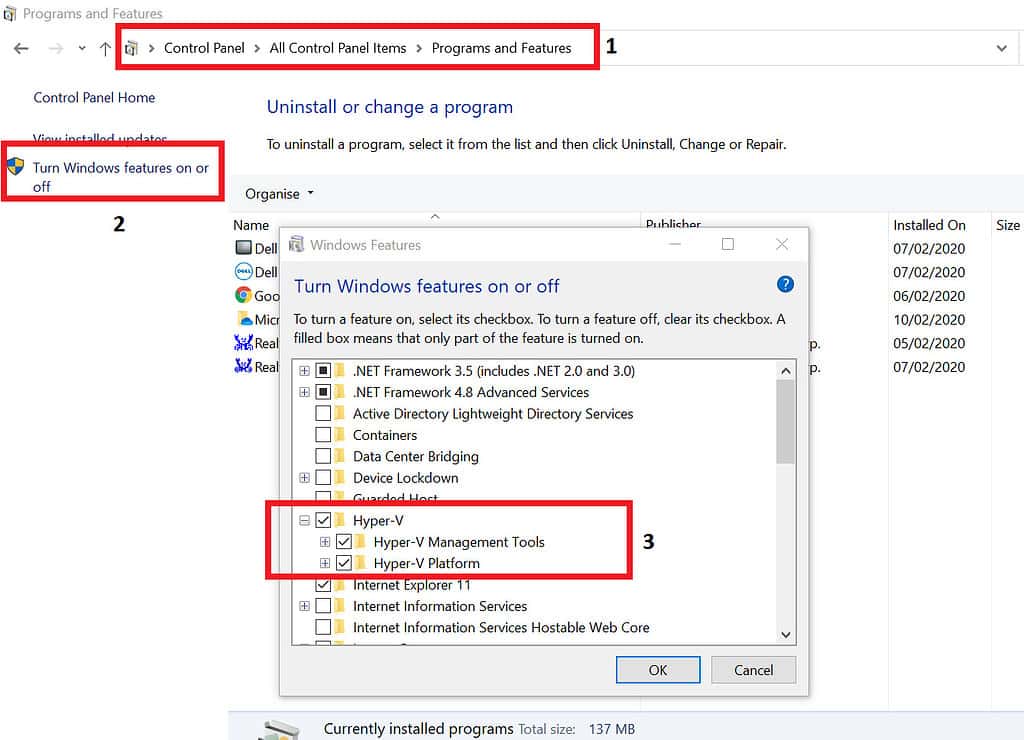Click the features list scroll down arrow
Image resolution: width=1024 pixels, height=740 pixels.
[x=786, y=635]
